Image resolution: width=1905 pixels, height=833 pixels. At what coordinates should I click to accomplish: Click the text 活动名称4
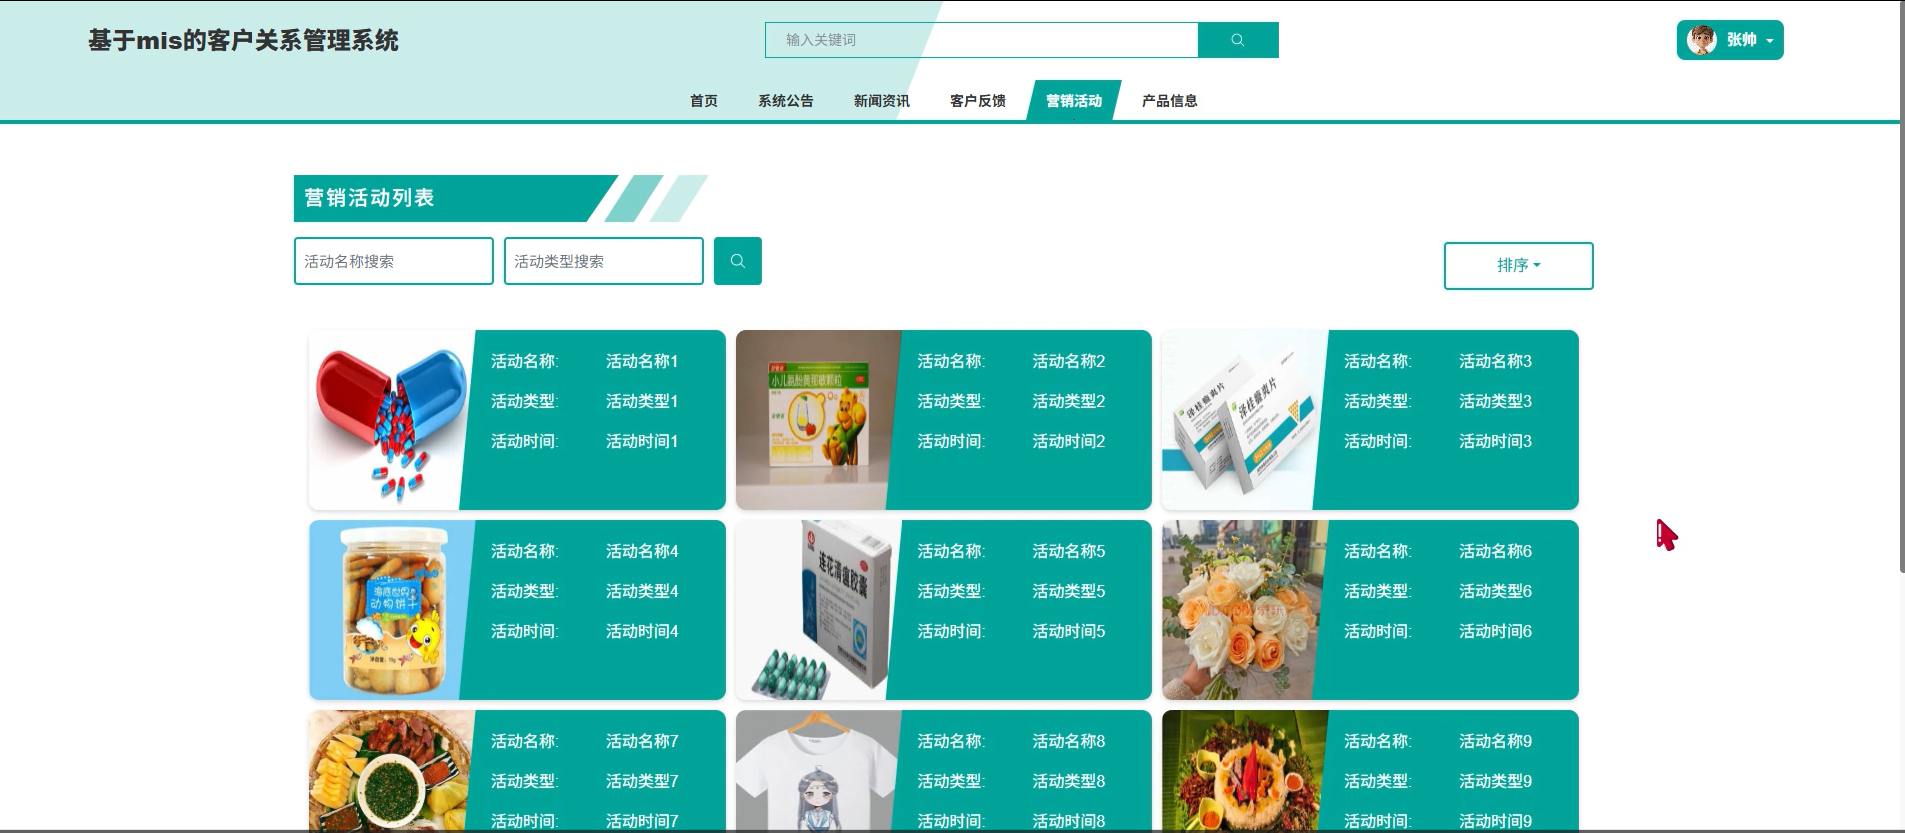(x=642, y=551)
